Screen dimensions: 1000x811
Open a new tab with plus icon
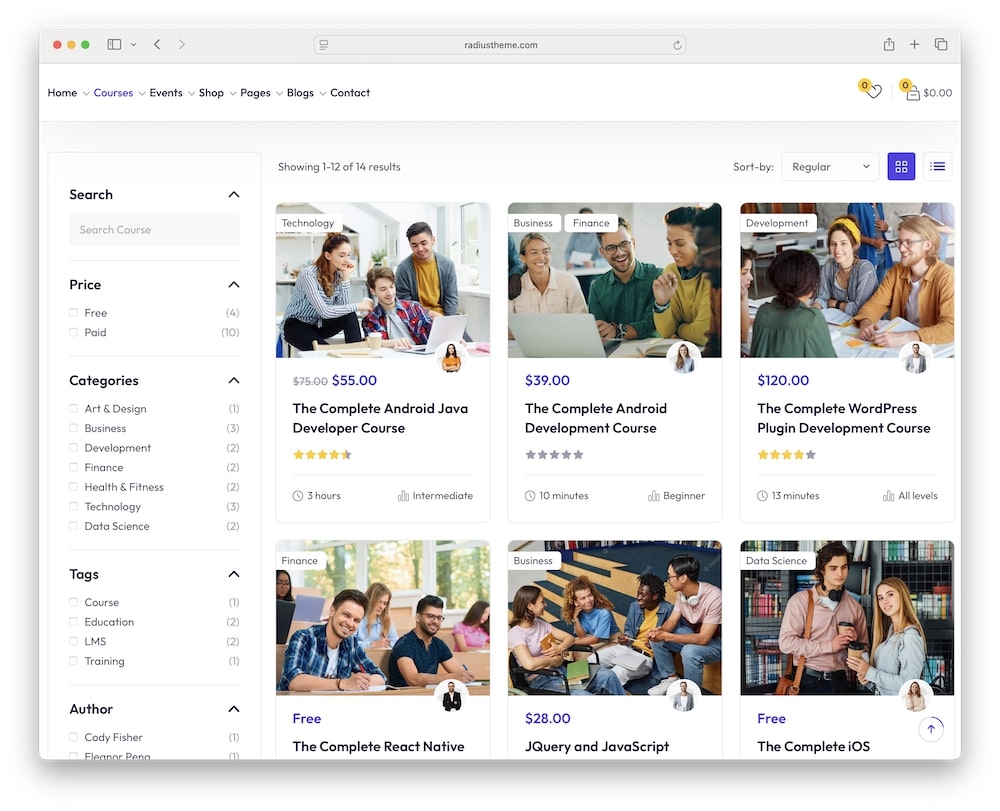pos(914,45)
